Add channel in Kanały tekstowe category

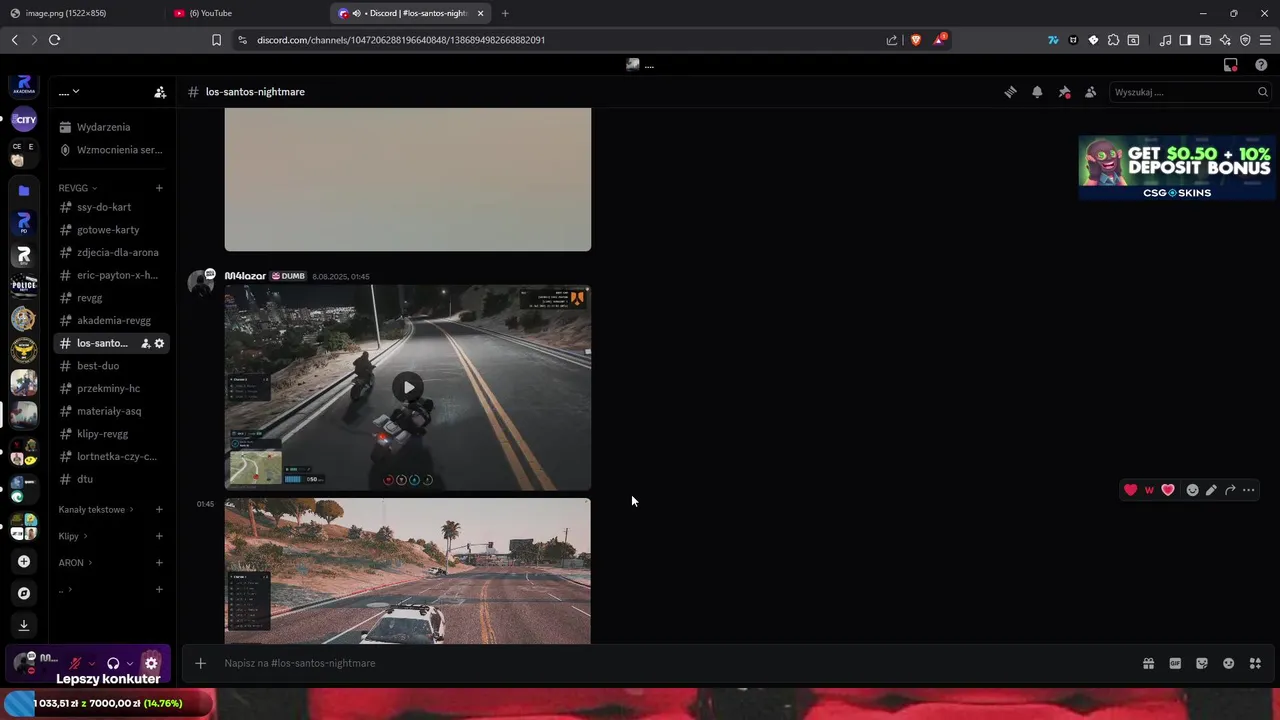point(159,509)
